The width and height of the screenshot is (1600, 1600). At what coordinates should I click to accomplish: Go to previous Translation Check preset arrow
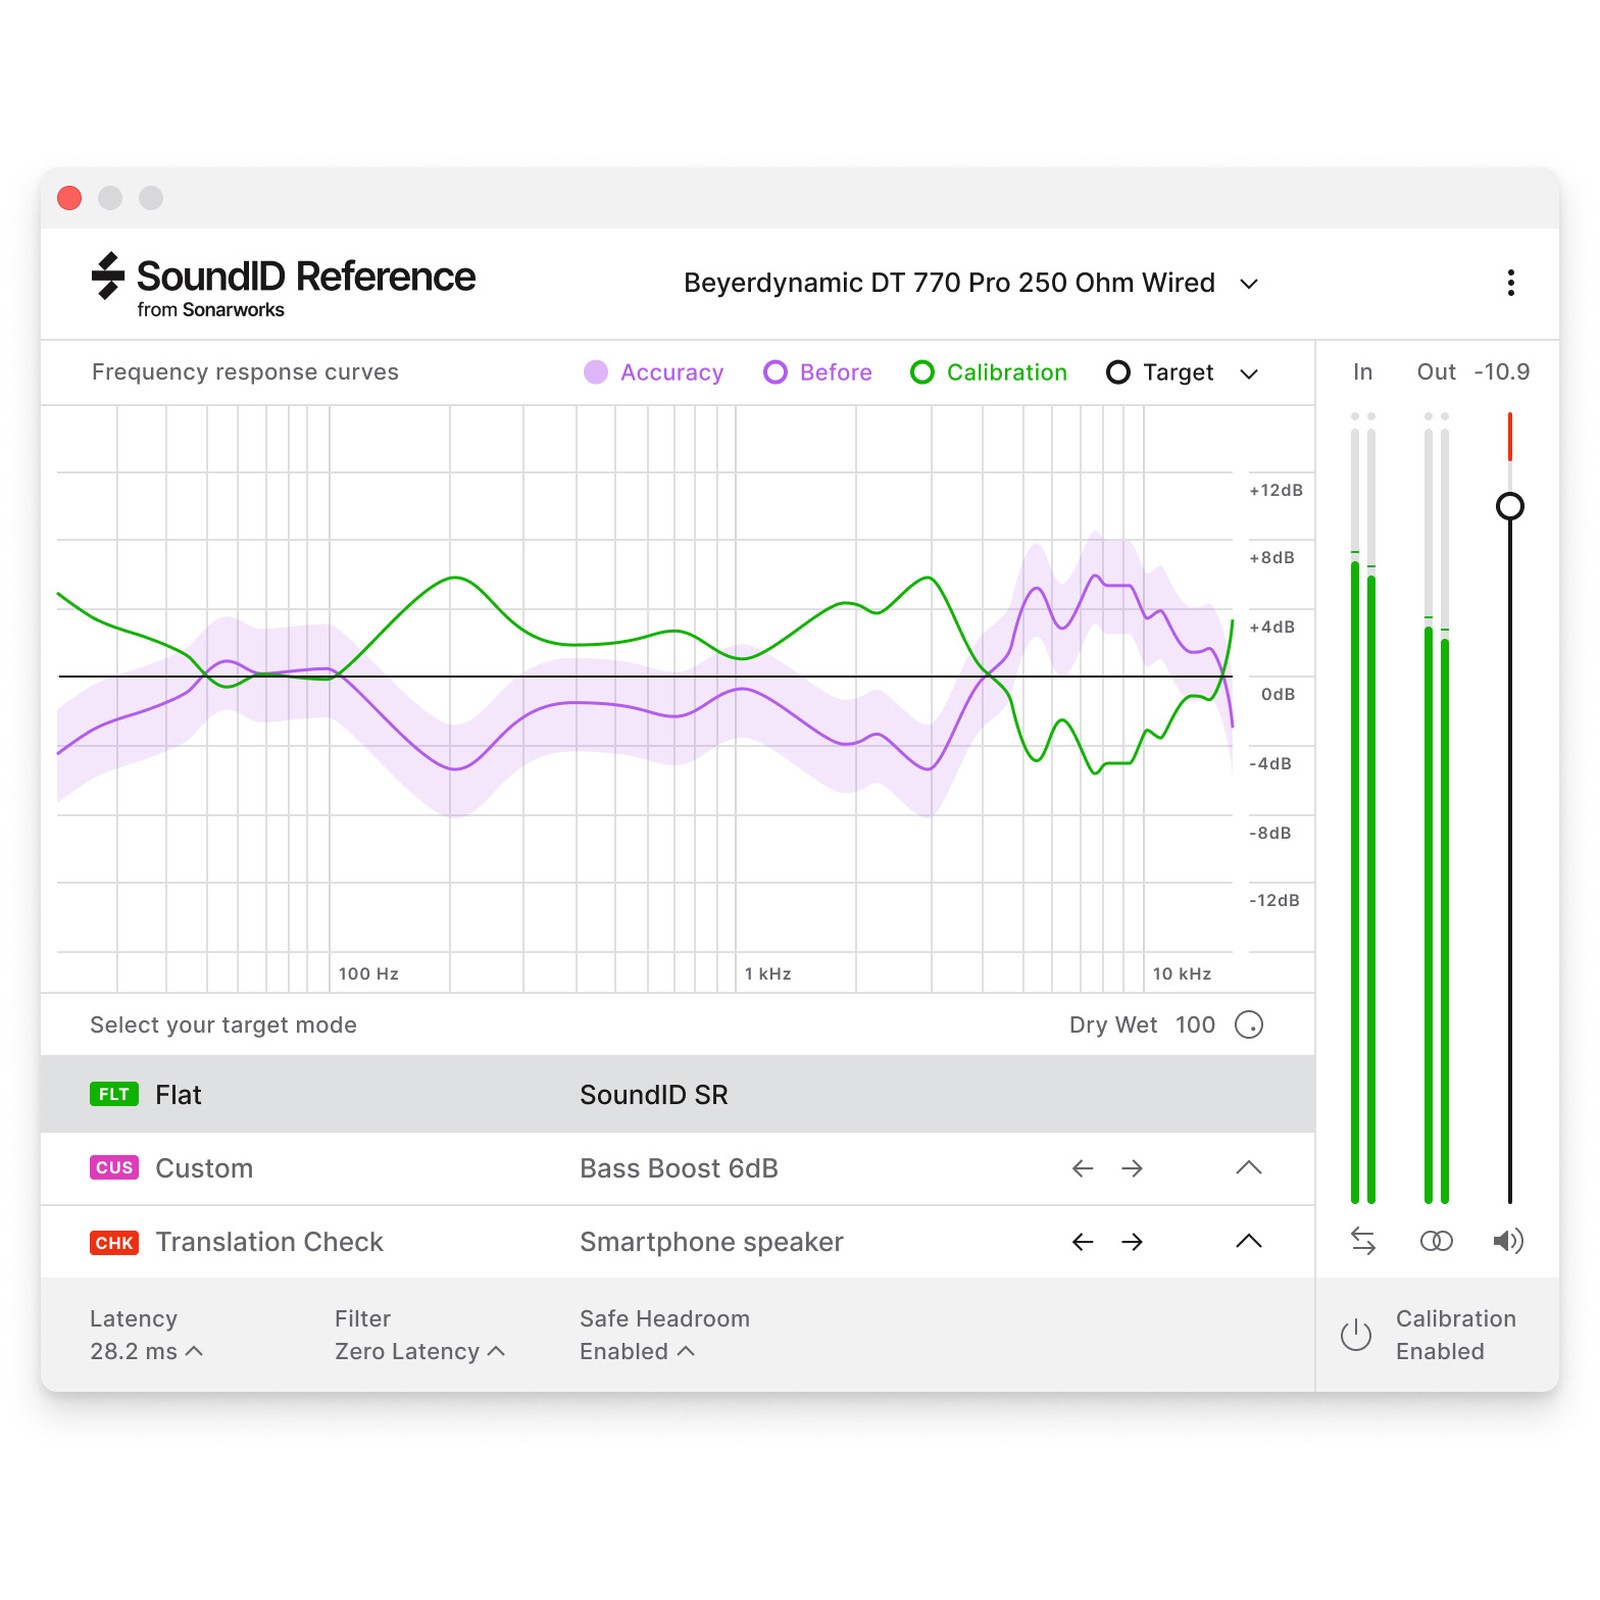1082,1241
